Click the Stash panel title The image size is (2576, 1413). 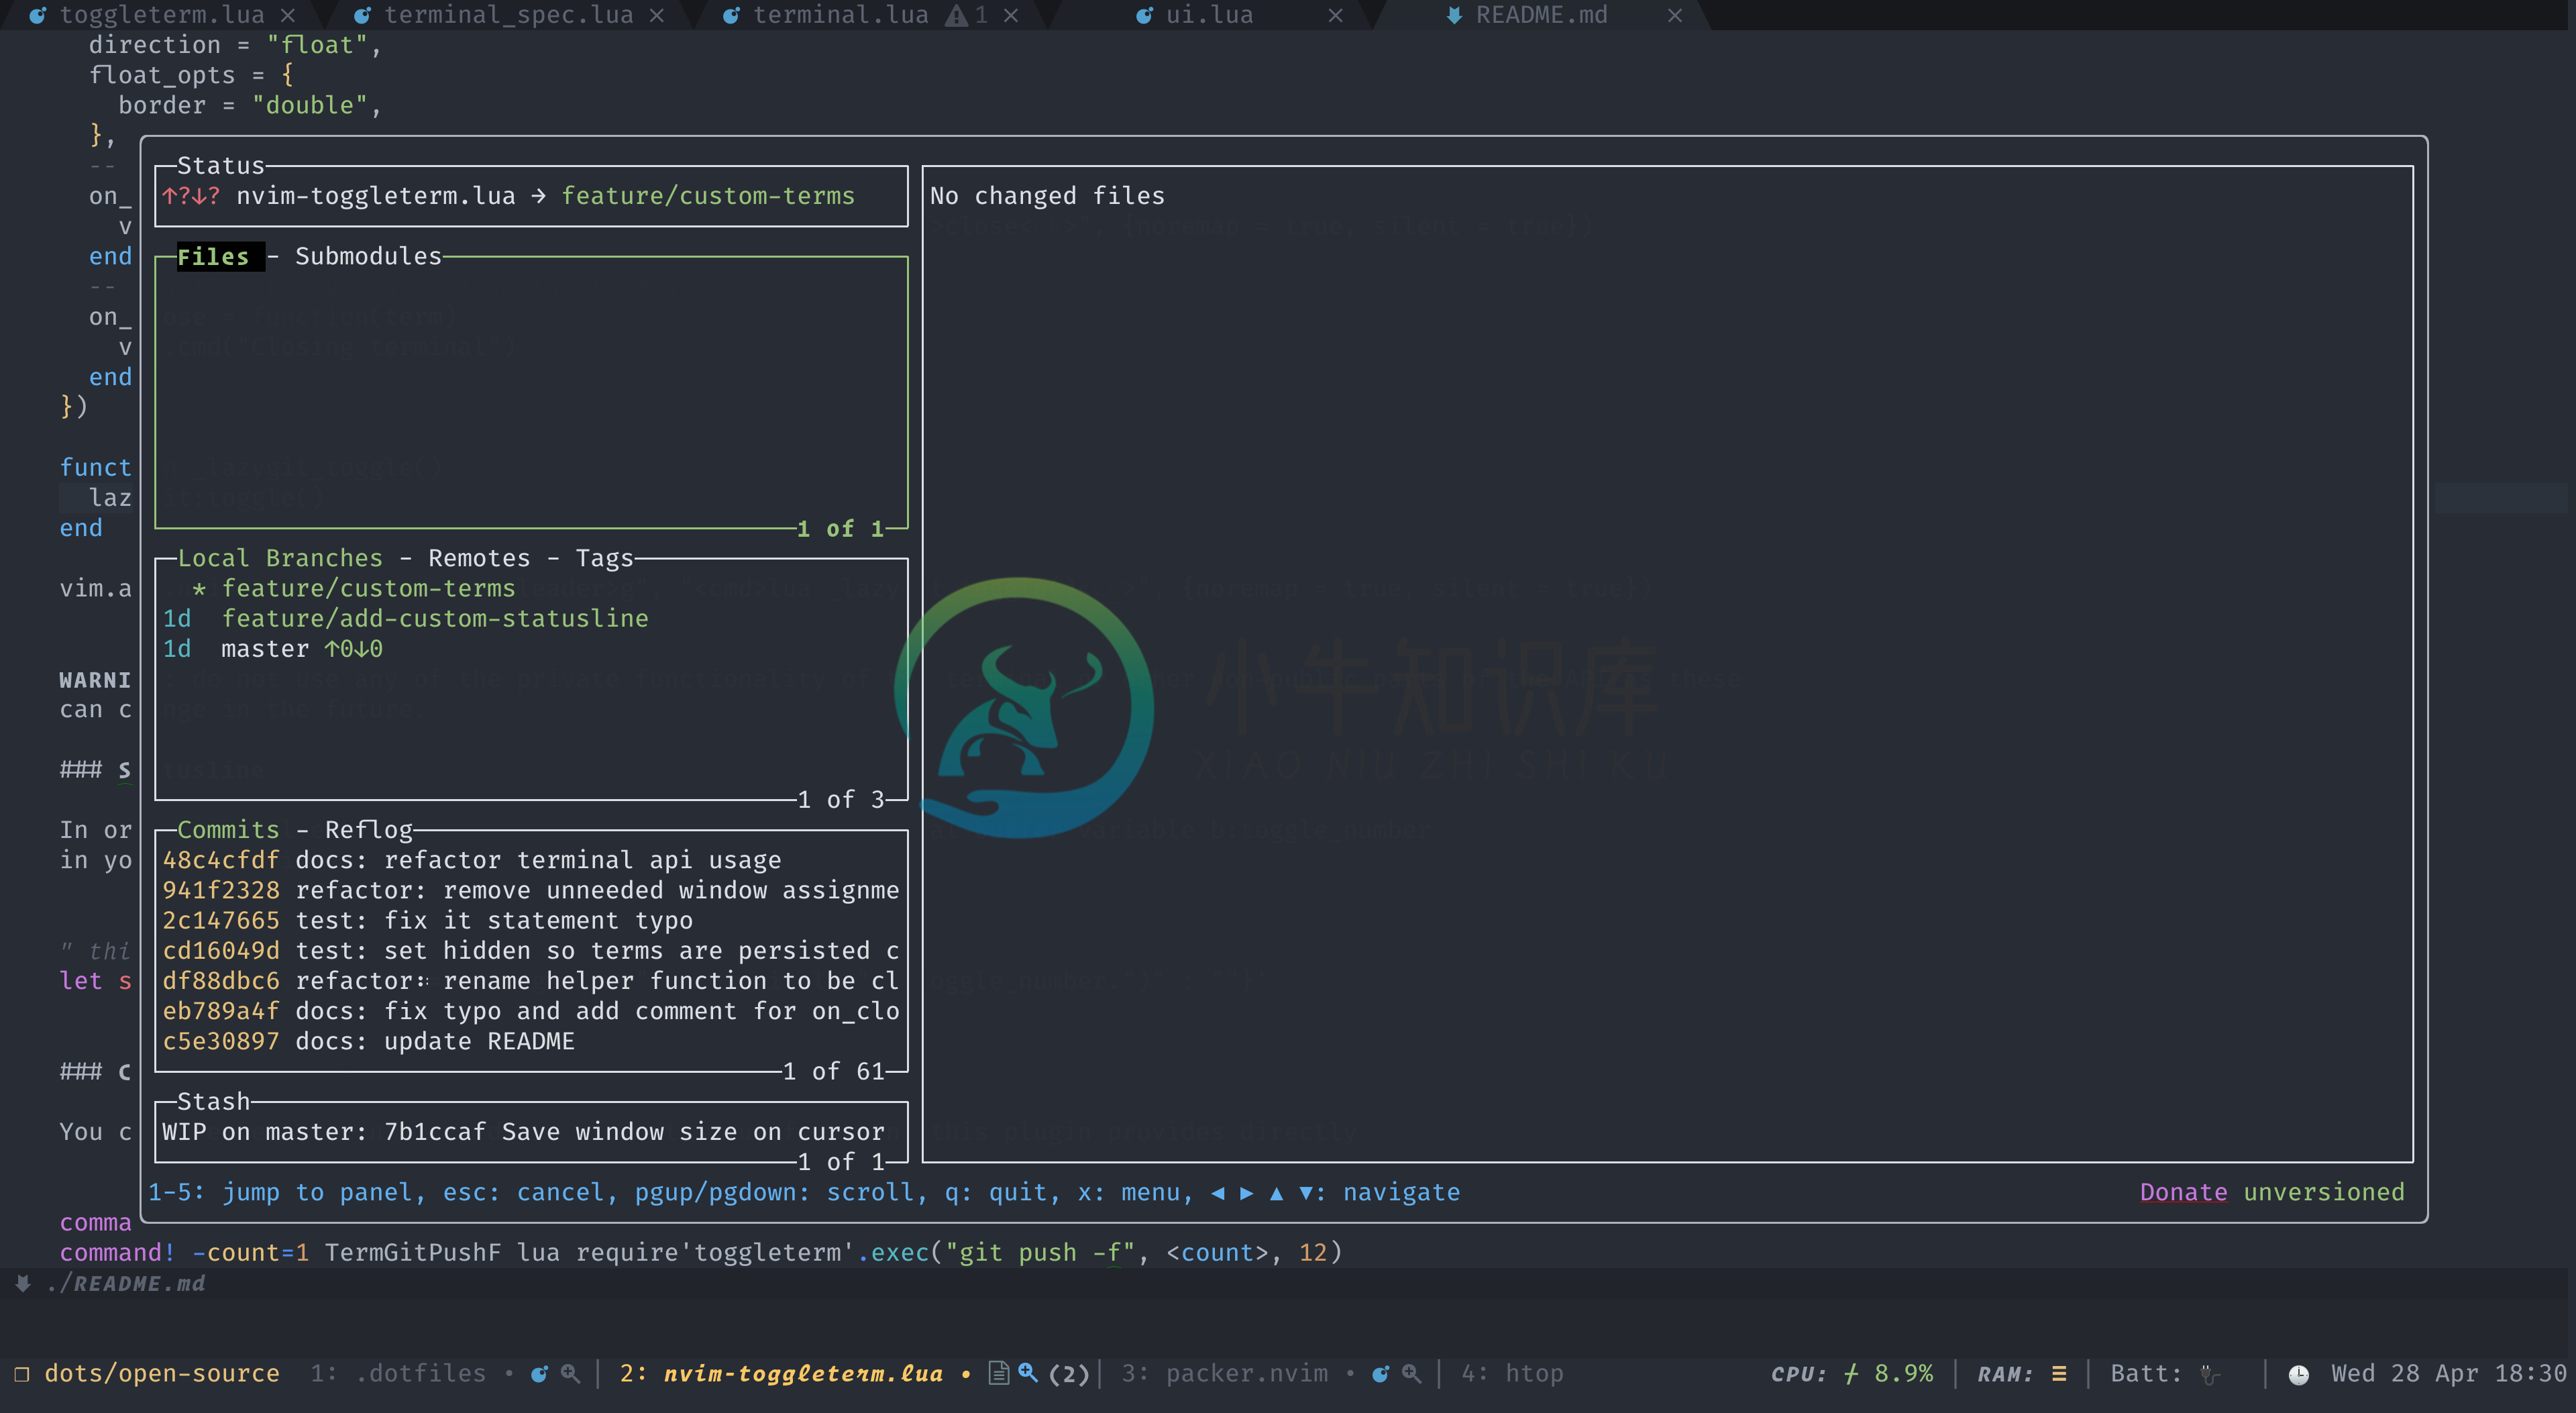coord(213,1101)
